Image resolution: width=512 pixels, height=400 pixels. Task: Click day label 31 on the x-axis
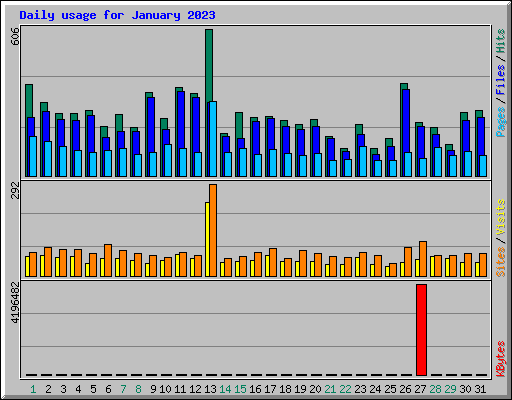480,389
